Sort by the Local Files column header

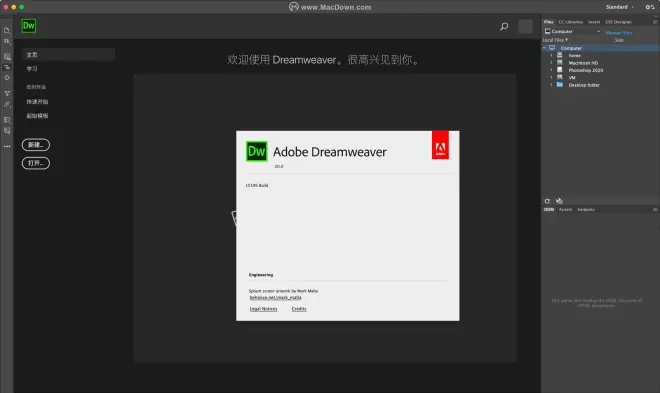coord(555,40)
